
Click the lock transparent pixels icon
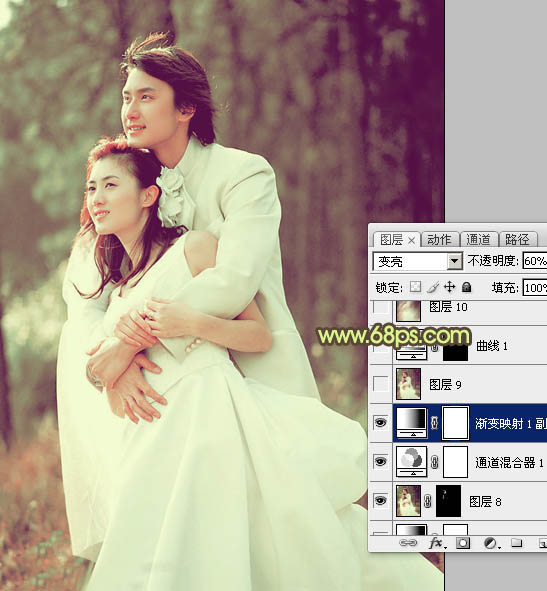click(x=415, y=287)
